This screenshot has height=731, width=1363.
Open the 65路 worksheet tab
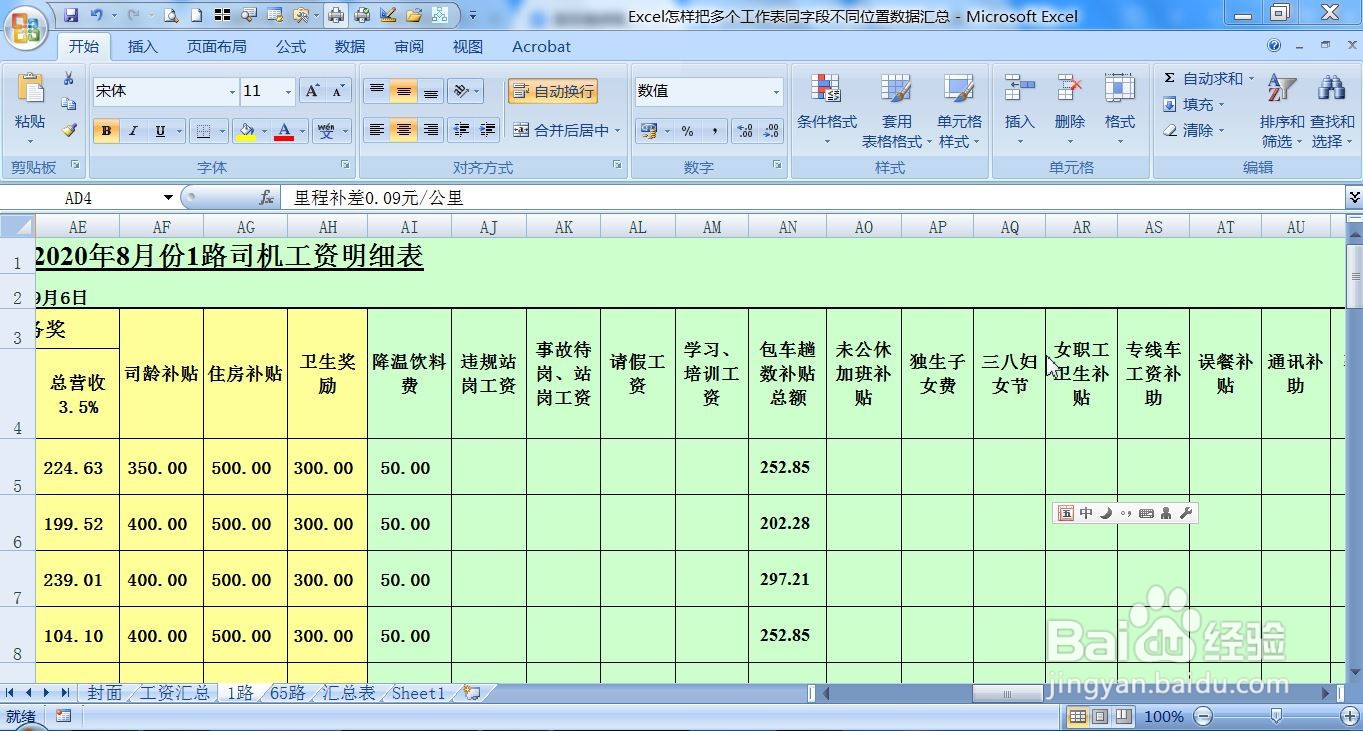click(x=288, y=692)
